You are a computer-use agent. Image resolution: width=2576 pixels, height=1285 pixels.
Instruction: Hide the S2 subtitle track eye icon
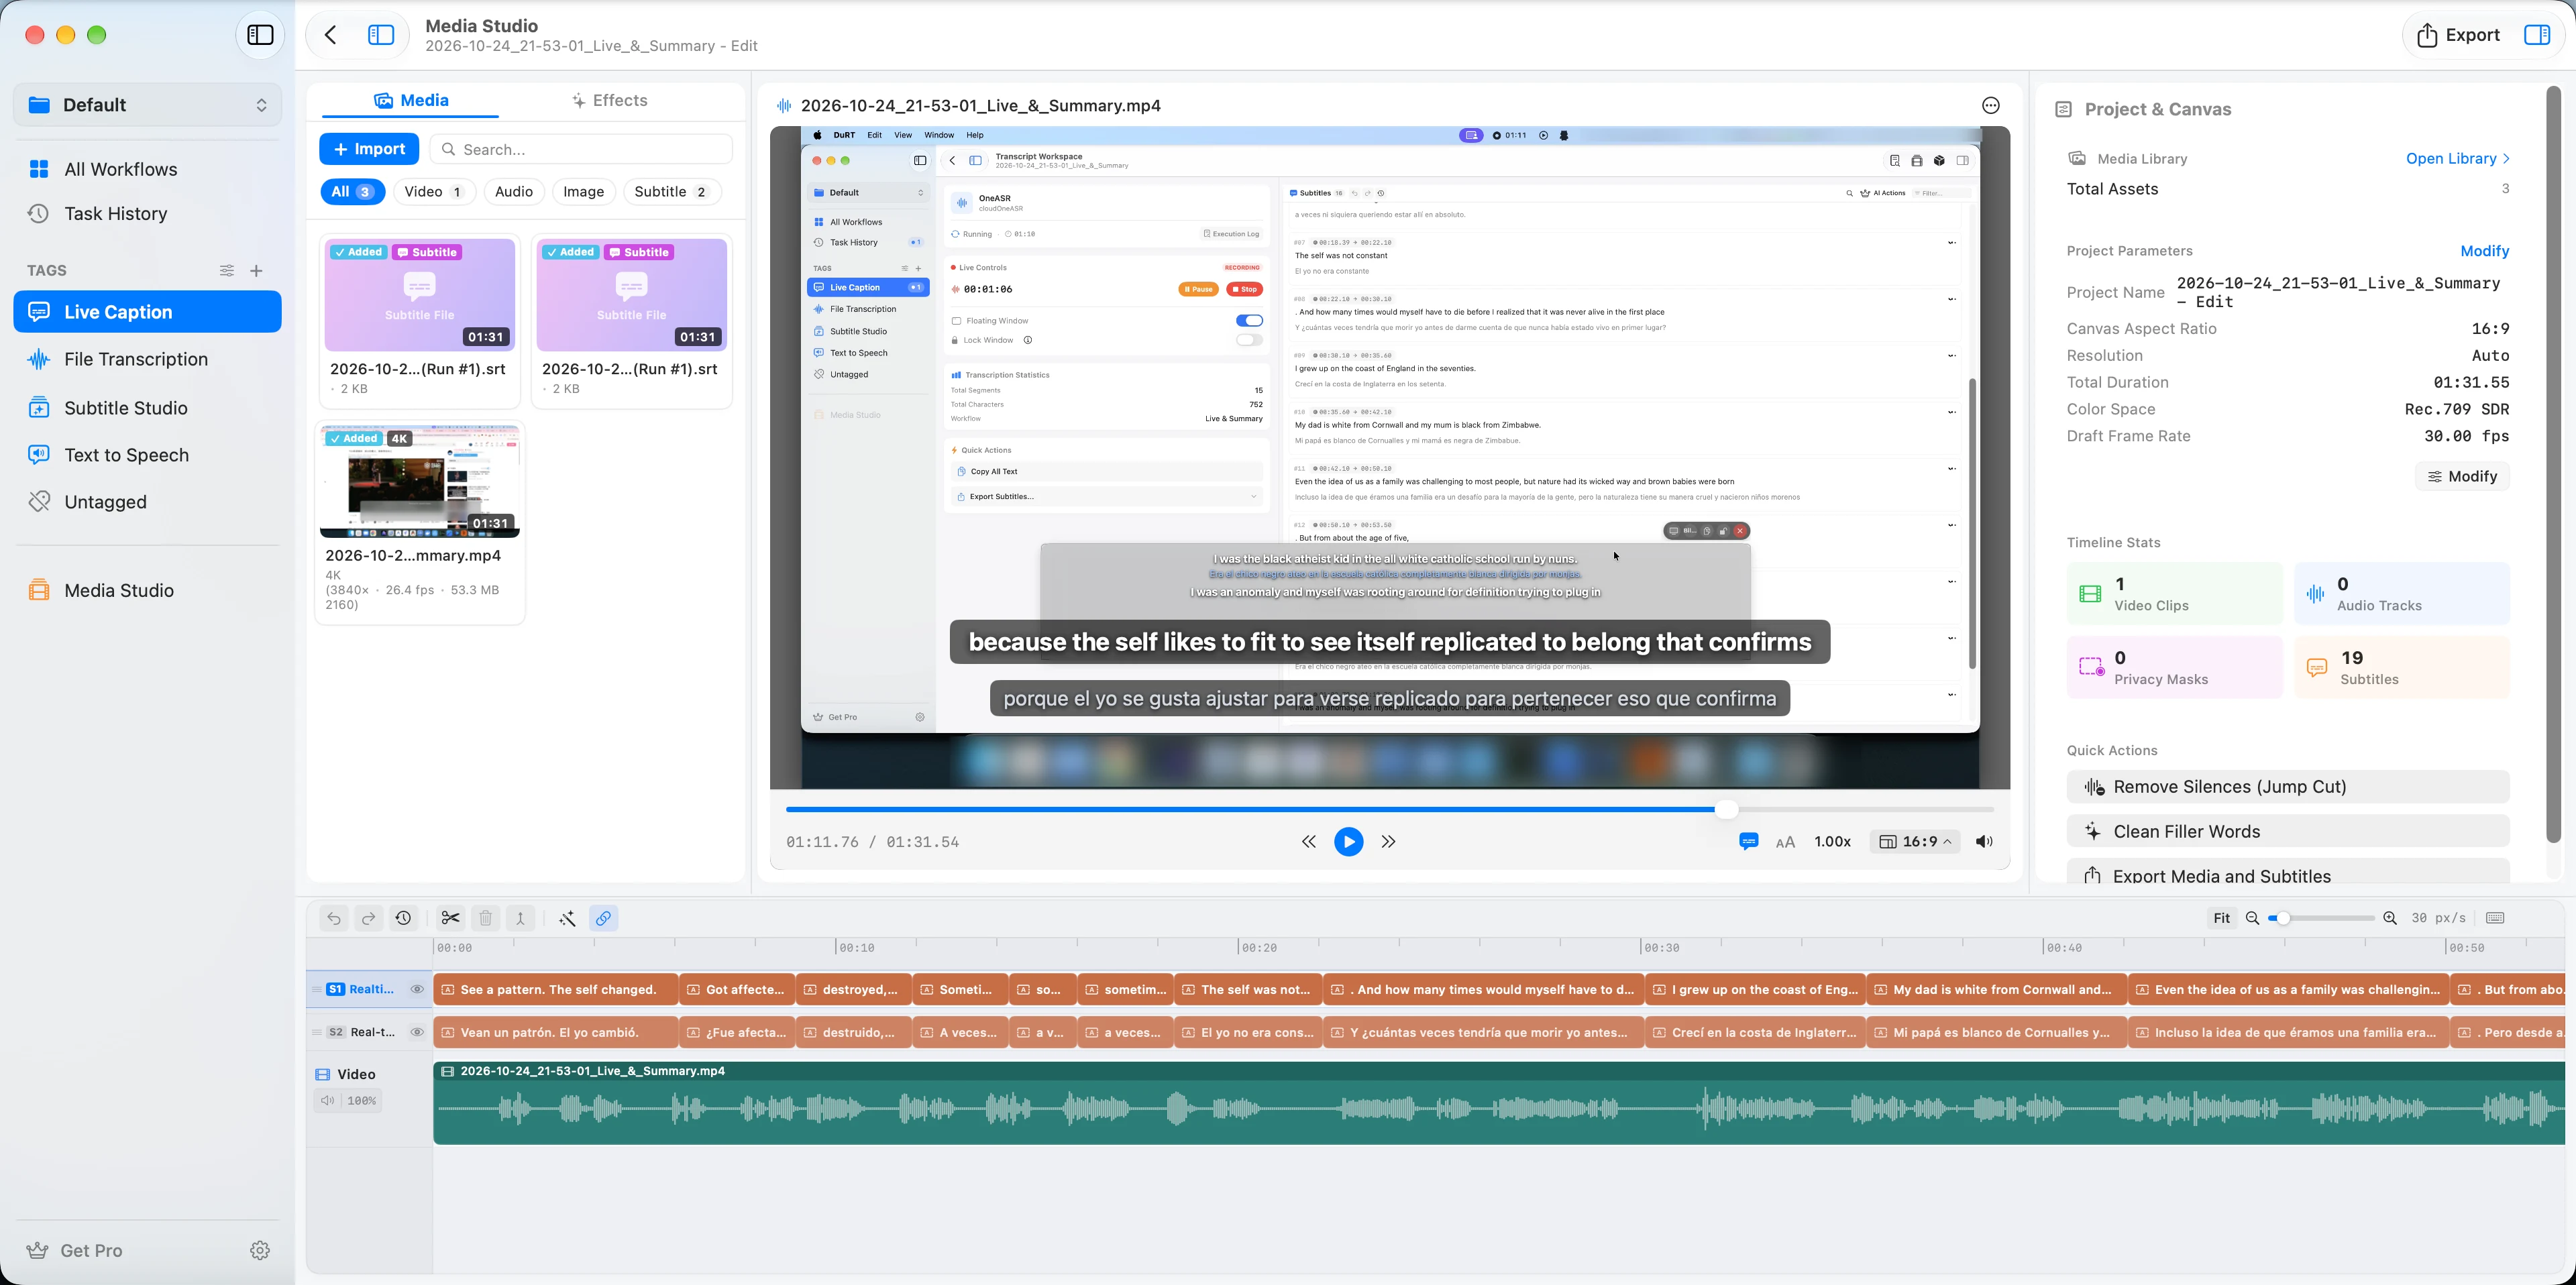coord(417,1032)
